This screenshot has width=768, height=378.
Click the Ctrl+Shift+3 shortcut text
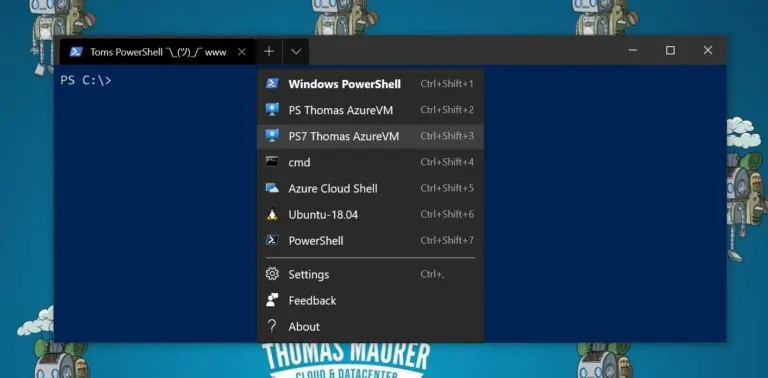(447, 136)
